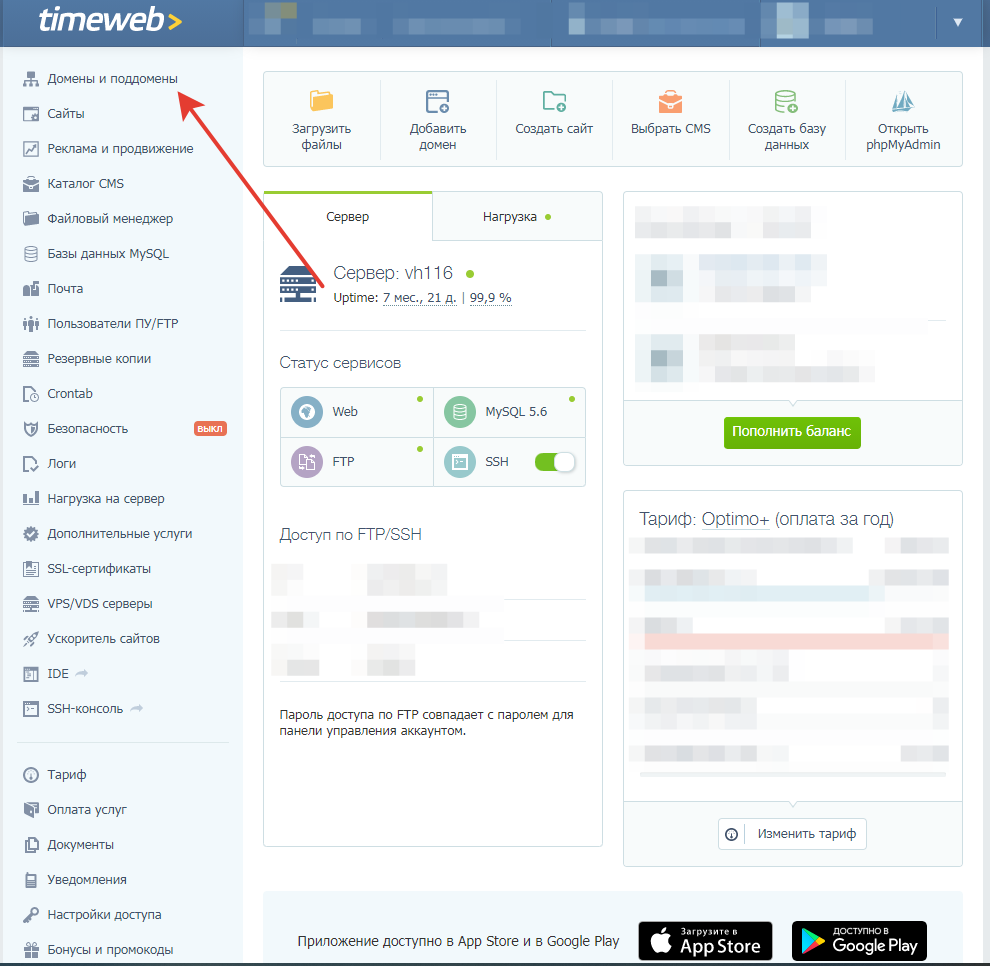Click the Пользователи ПУ/FTP icon
The height and width of the screenshot is (966, 990).
[30, 324]
